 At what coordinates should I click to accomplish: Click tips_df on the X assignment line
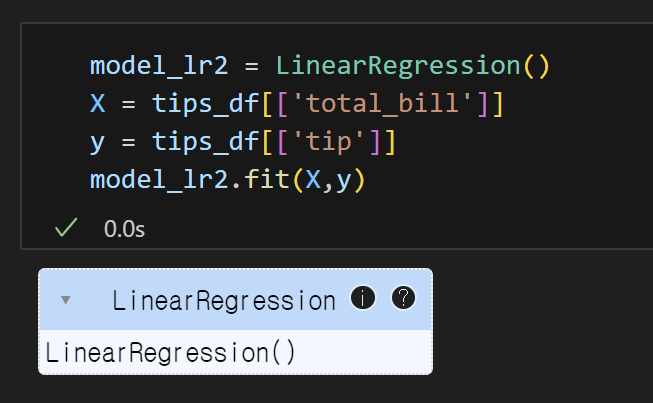[206, 103]
